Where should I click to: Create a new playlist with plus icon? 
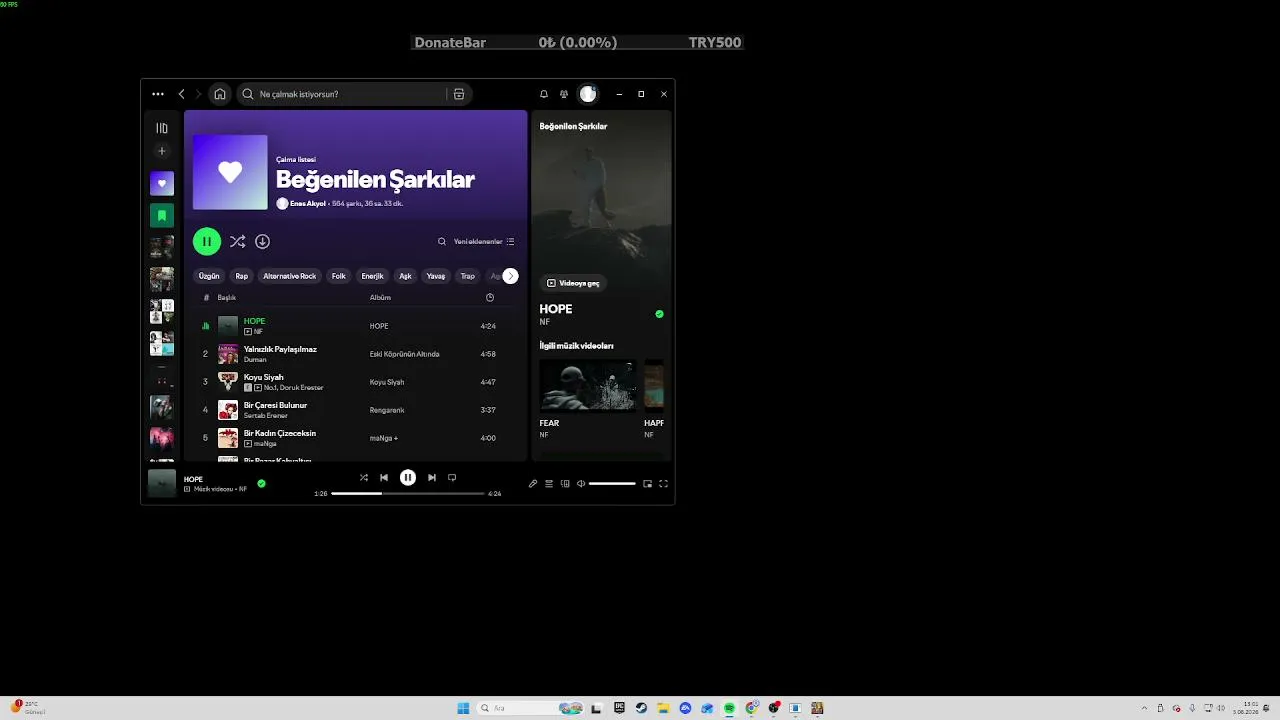pyautogui.click(x=162, y=151)
